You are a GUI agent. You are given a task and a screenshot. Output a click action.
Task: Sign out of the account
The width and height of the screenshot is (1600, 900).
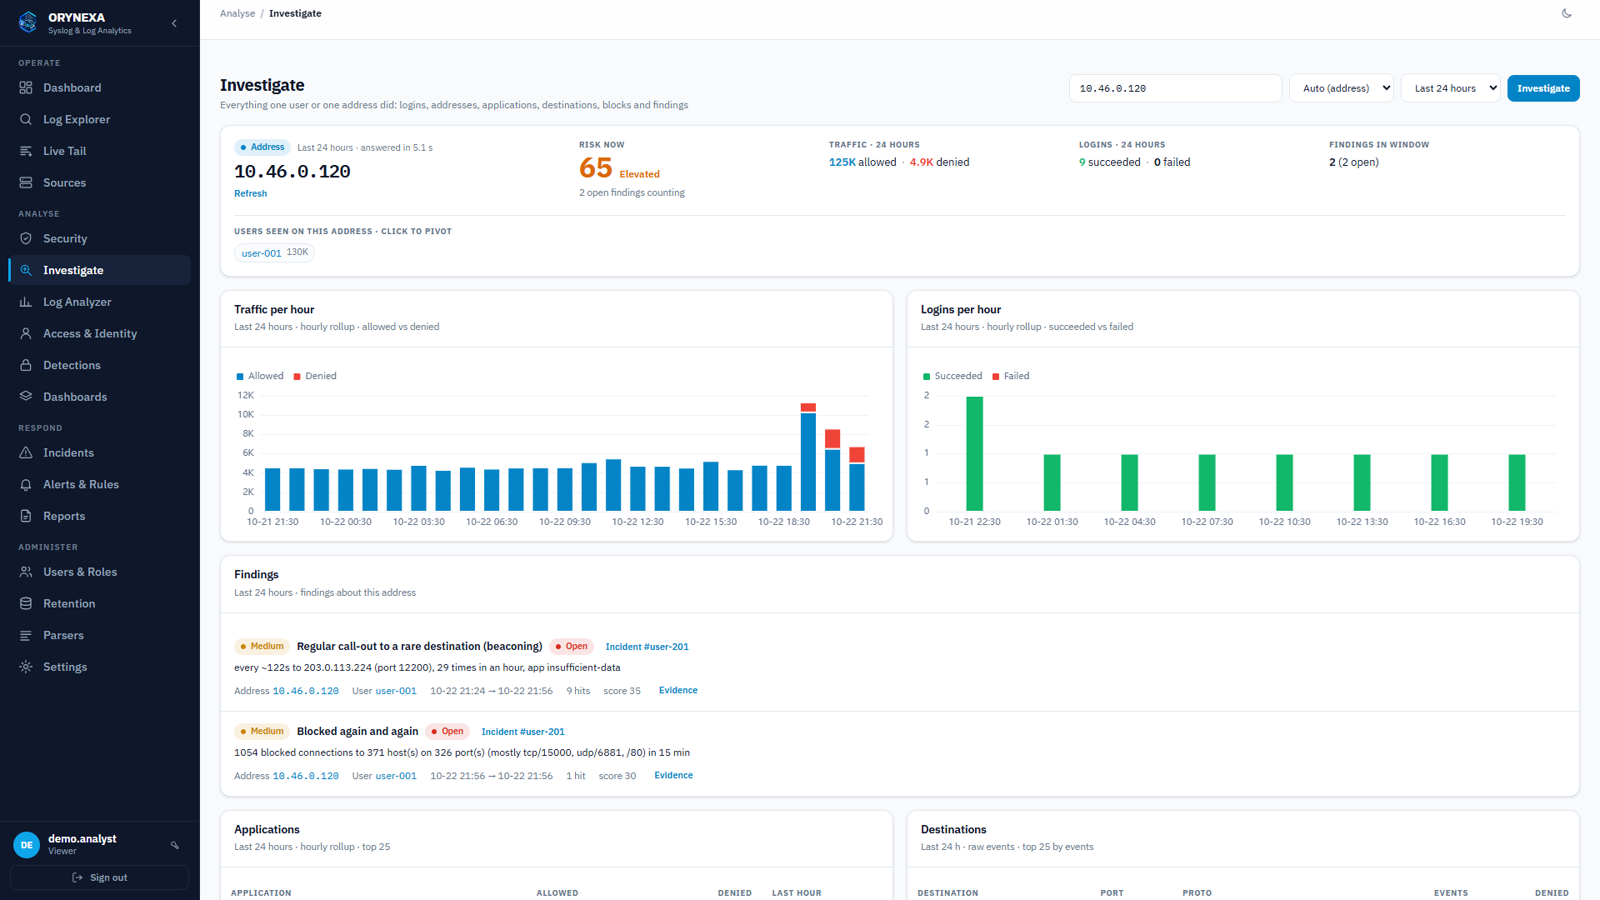point(99,878)
